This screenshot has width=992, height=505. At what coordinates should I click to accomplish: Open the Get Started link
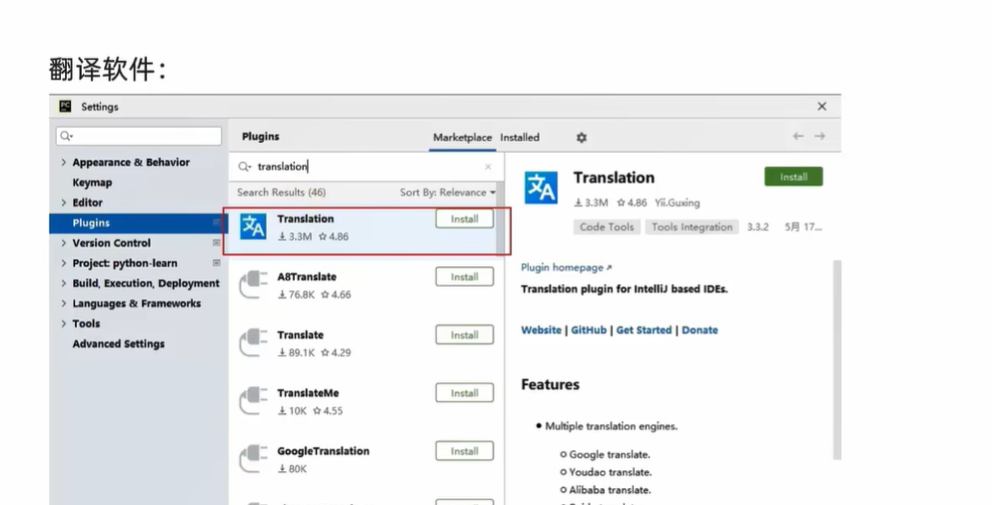[x=644, y=330]
